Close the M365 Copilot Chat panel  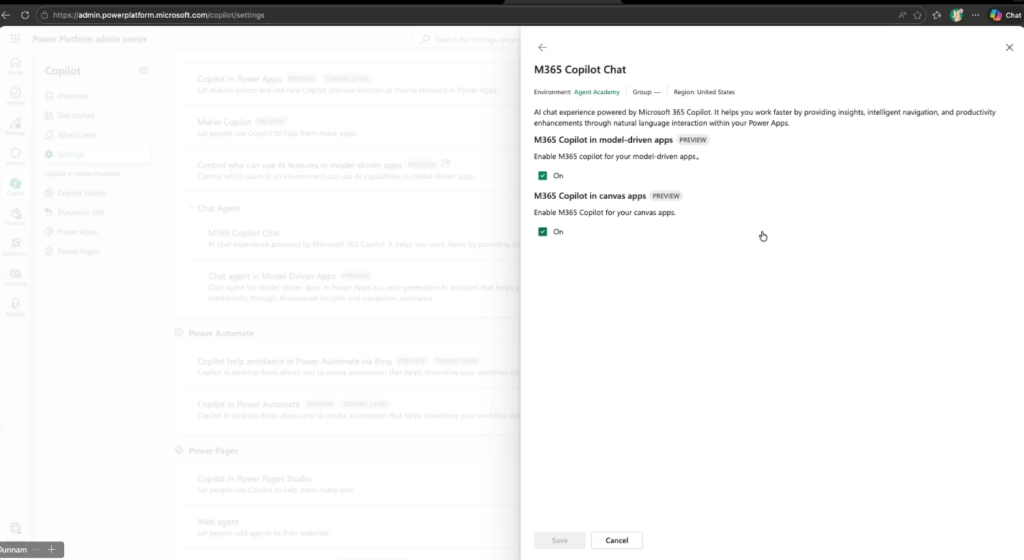coord(1009,48)
